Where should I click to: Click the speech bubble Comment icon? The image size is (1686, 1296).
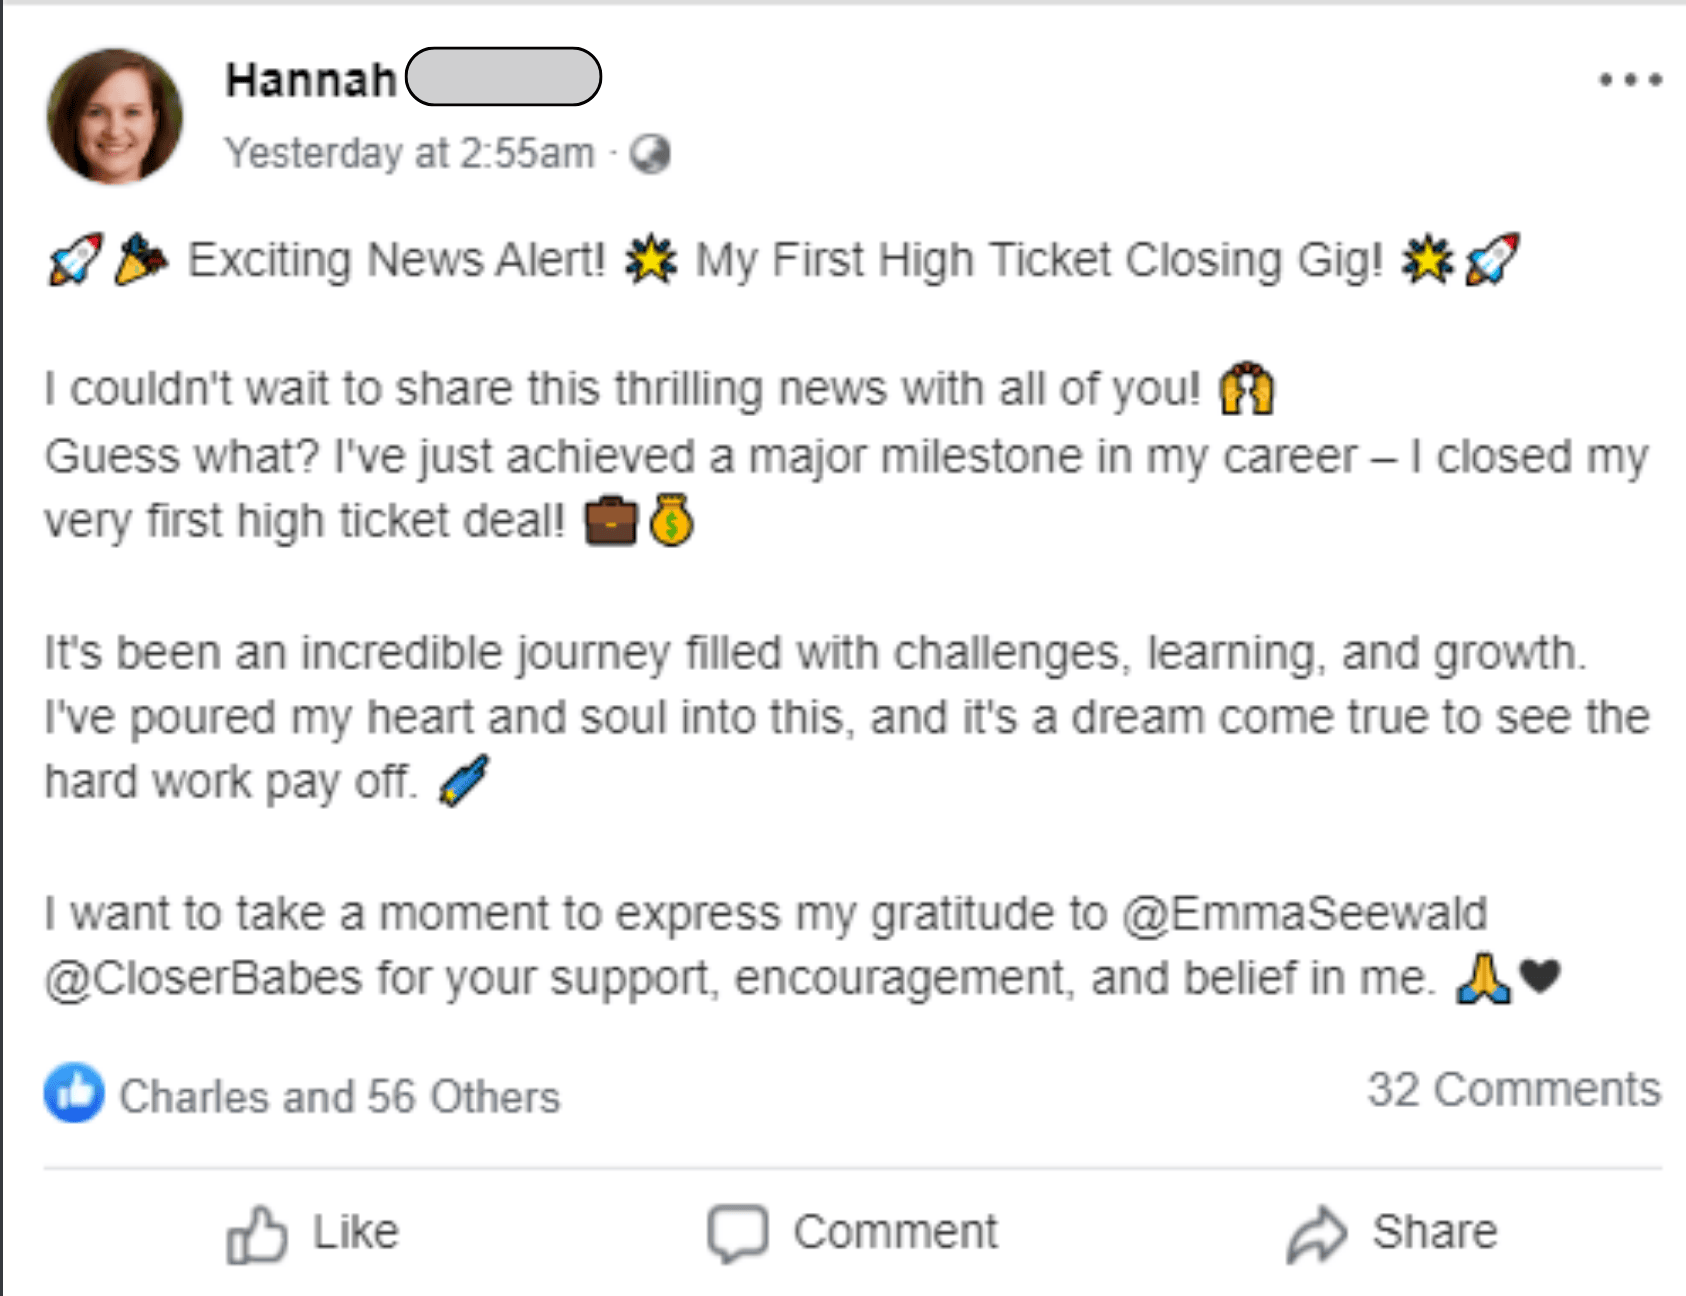pos(737,1230)
